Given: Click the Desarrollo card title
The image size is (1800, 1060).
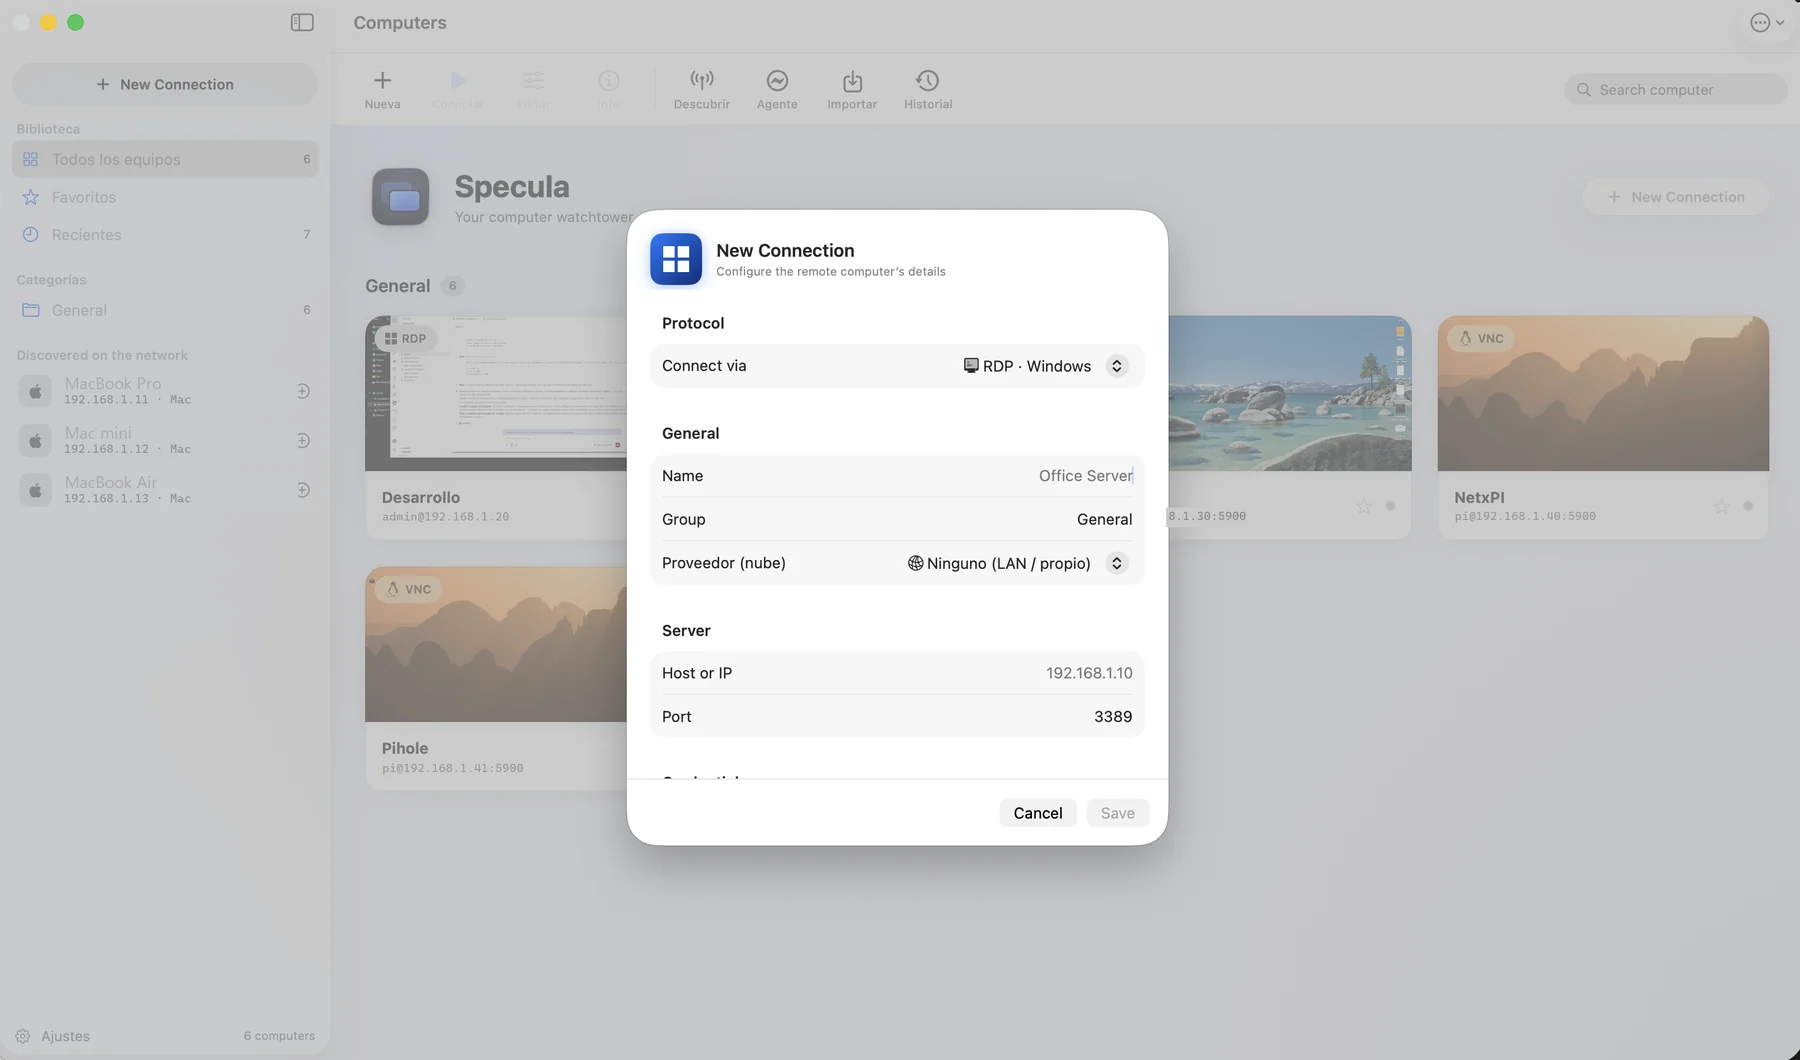Looking at the screenshot, I should pos(421,497).
